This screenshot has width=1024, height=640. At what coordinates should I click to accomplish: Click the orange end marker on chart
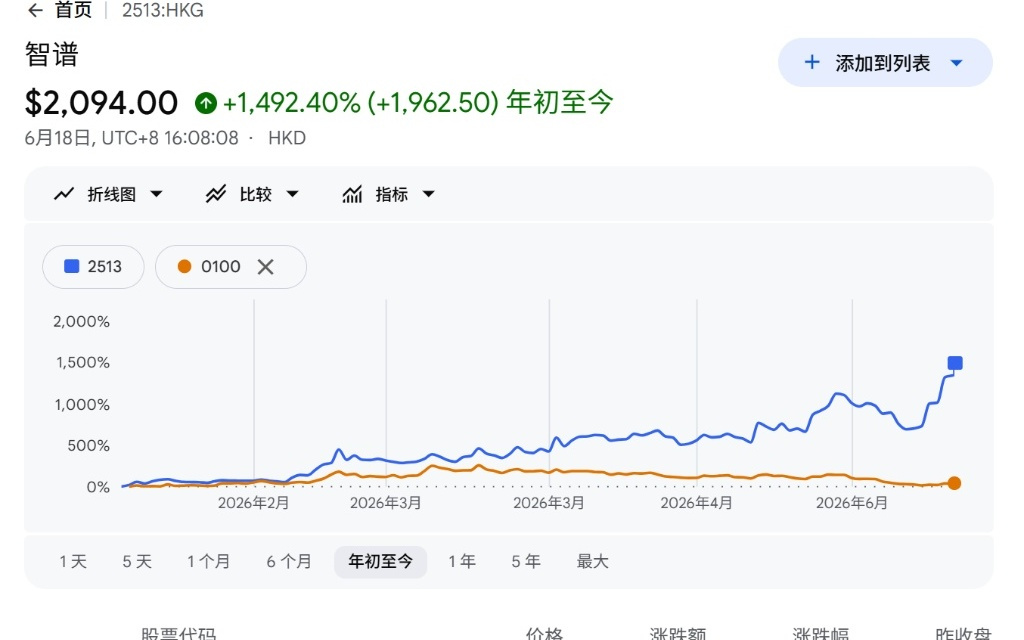954,483
